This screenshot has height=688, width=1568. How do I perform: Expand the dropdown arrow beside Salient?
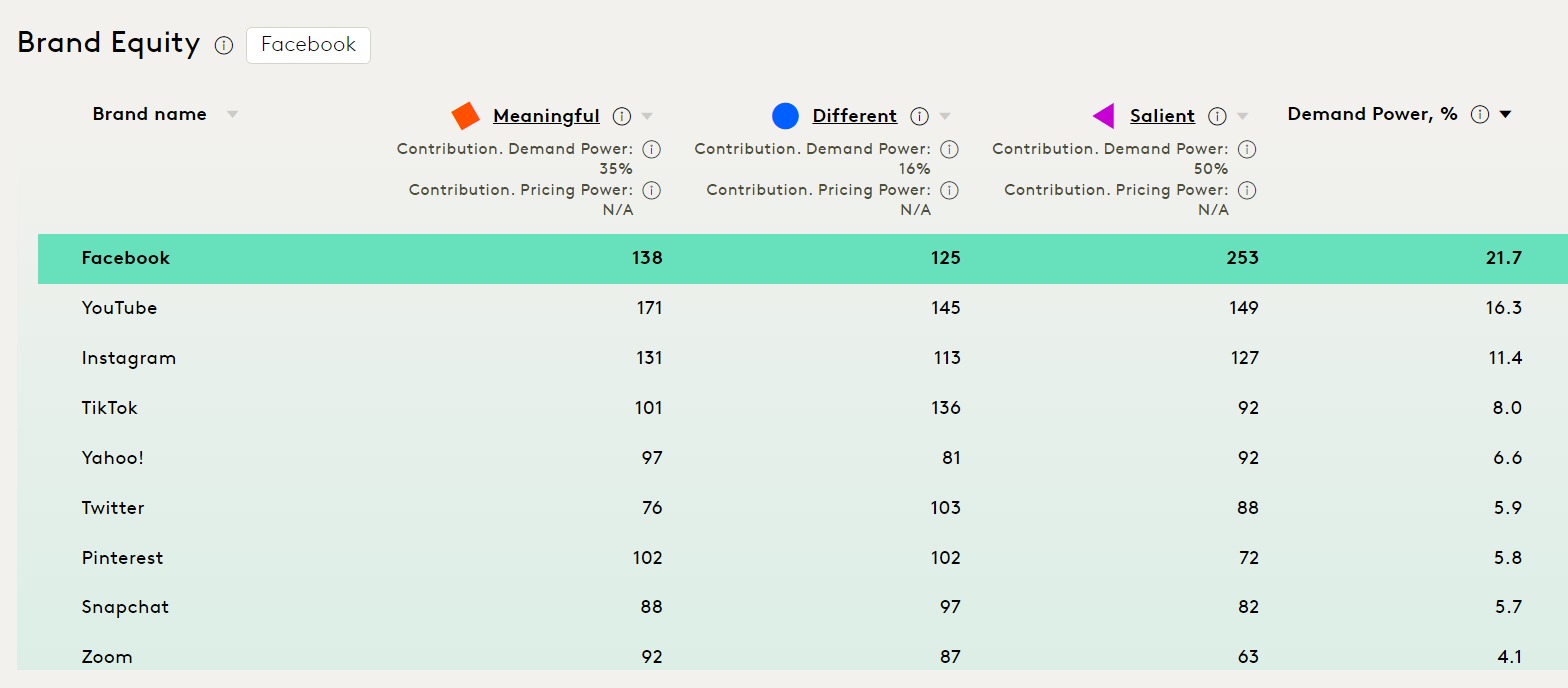pos(1242,116)
